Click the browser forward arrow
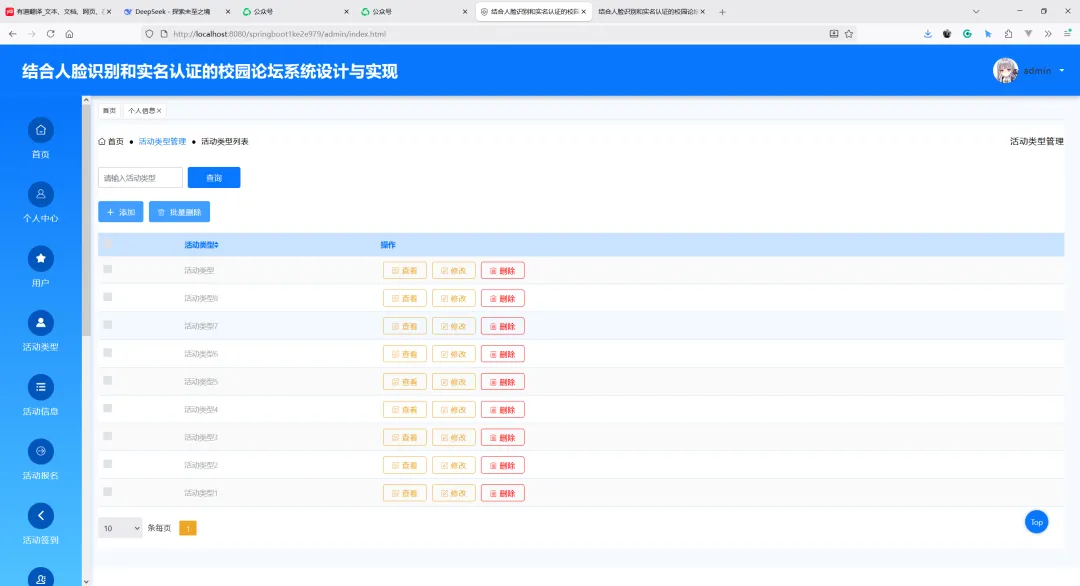Screen dimensions: 1080x586 (x=32, y=34)
